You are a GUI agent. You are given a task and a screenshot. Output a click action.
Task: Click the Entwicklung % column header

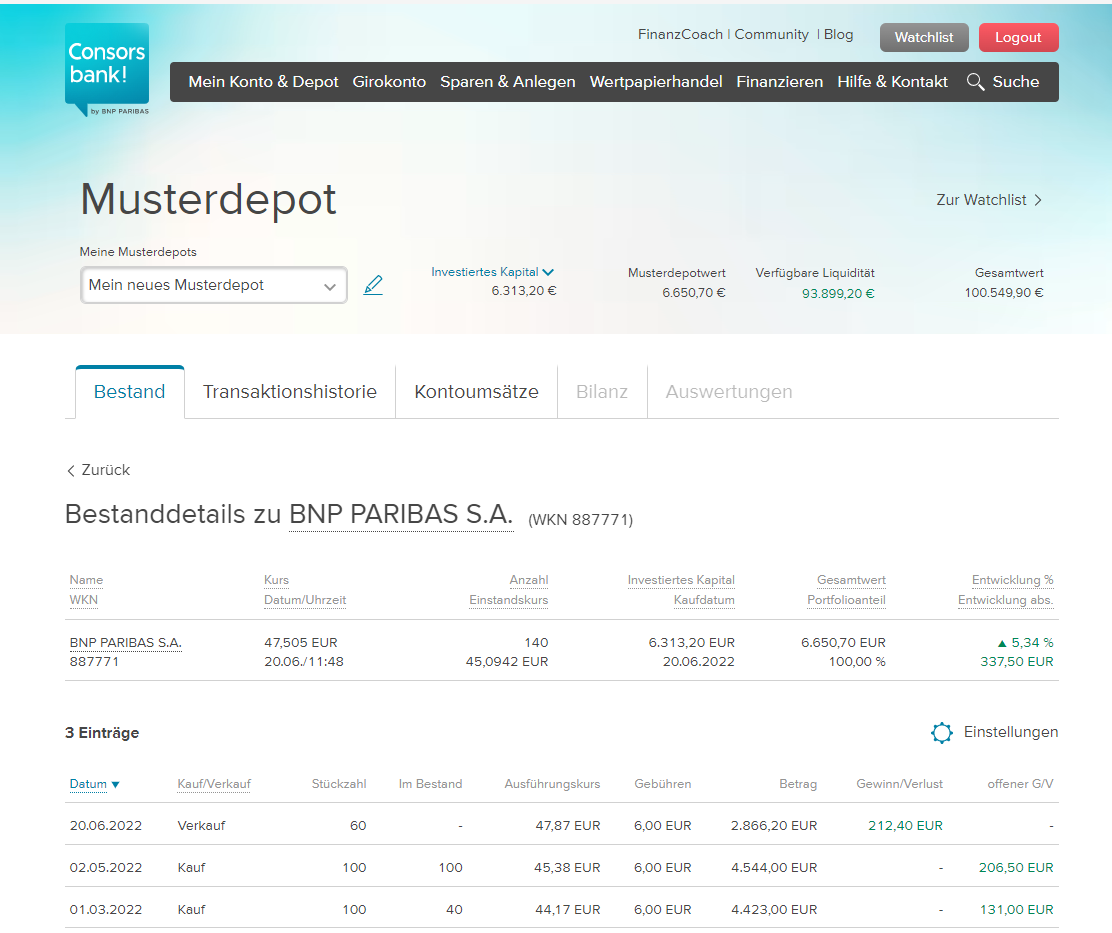pos(1013,581)
